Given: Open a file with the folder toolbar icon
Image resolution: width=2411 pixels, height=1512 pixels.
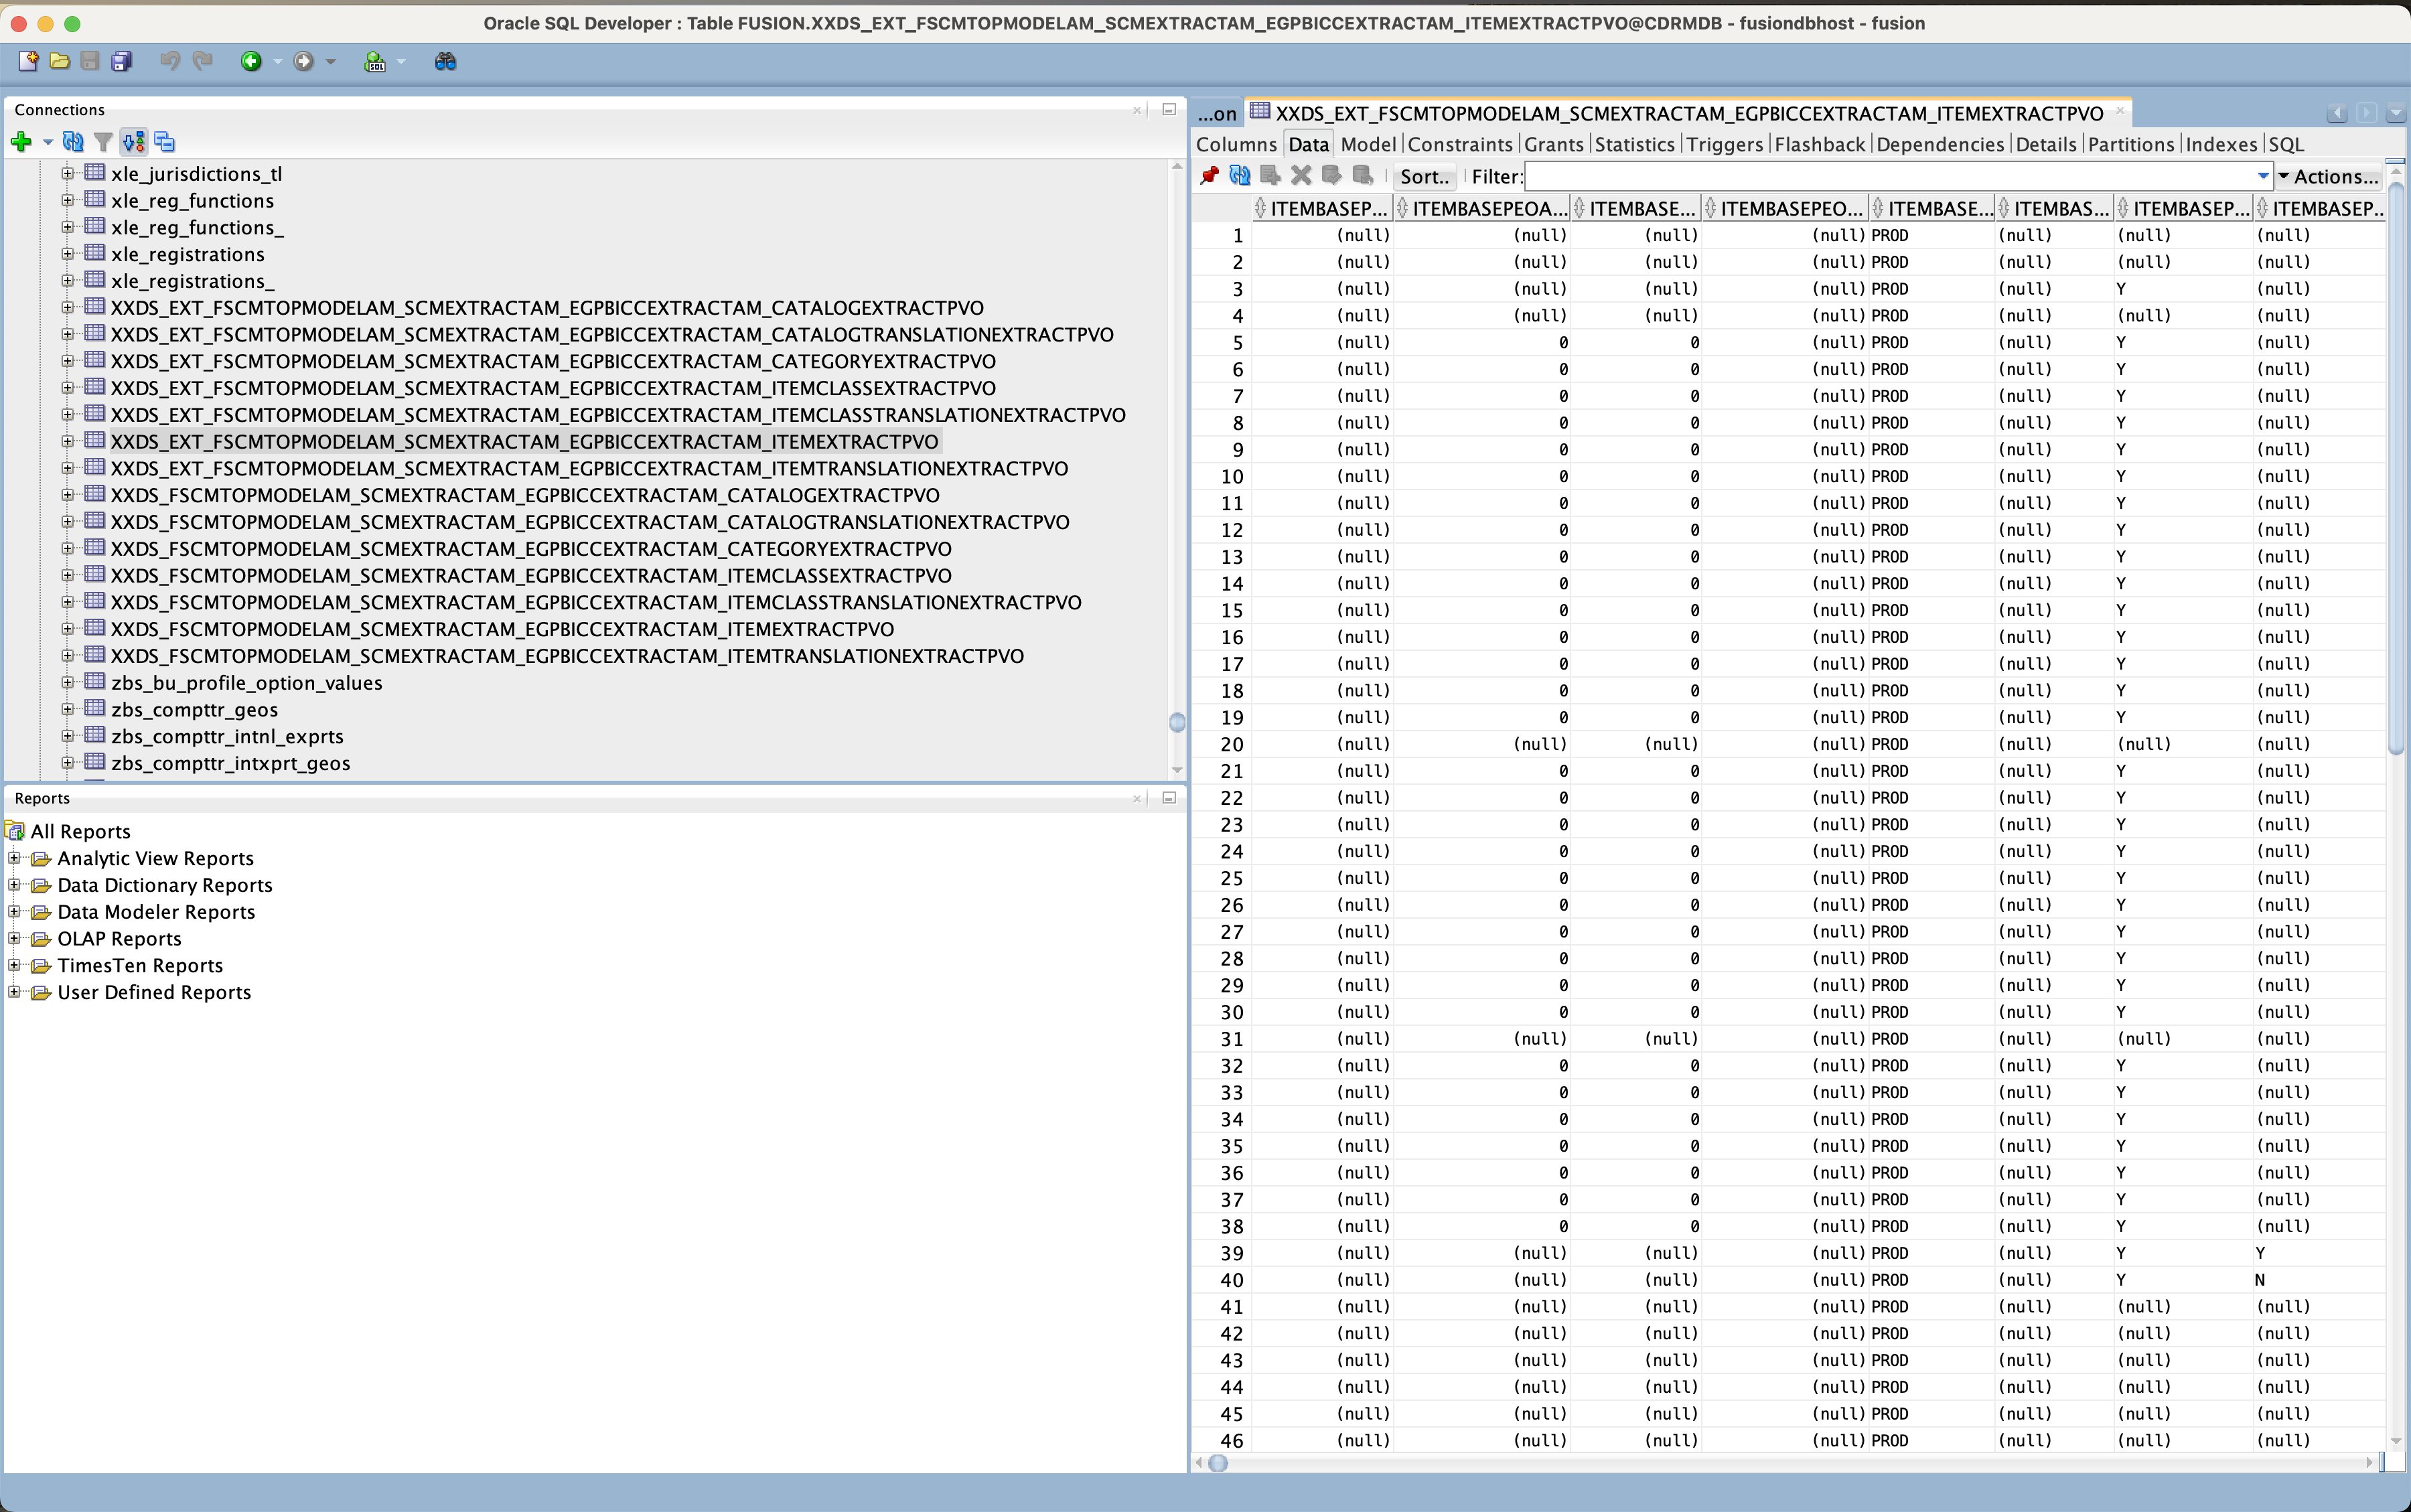Looking at the screenshot, I should click(x=59, y=61).
